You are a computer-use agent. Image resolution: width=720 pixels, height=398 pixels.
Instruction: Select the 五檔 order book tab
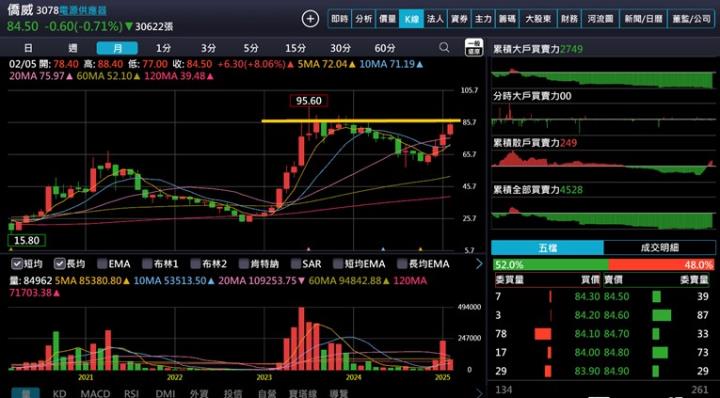547,247
